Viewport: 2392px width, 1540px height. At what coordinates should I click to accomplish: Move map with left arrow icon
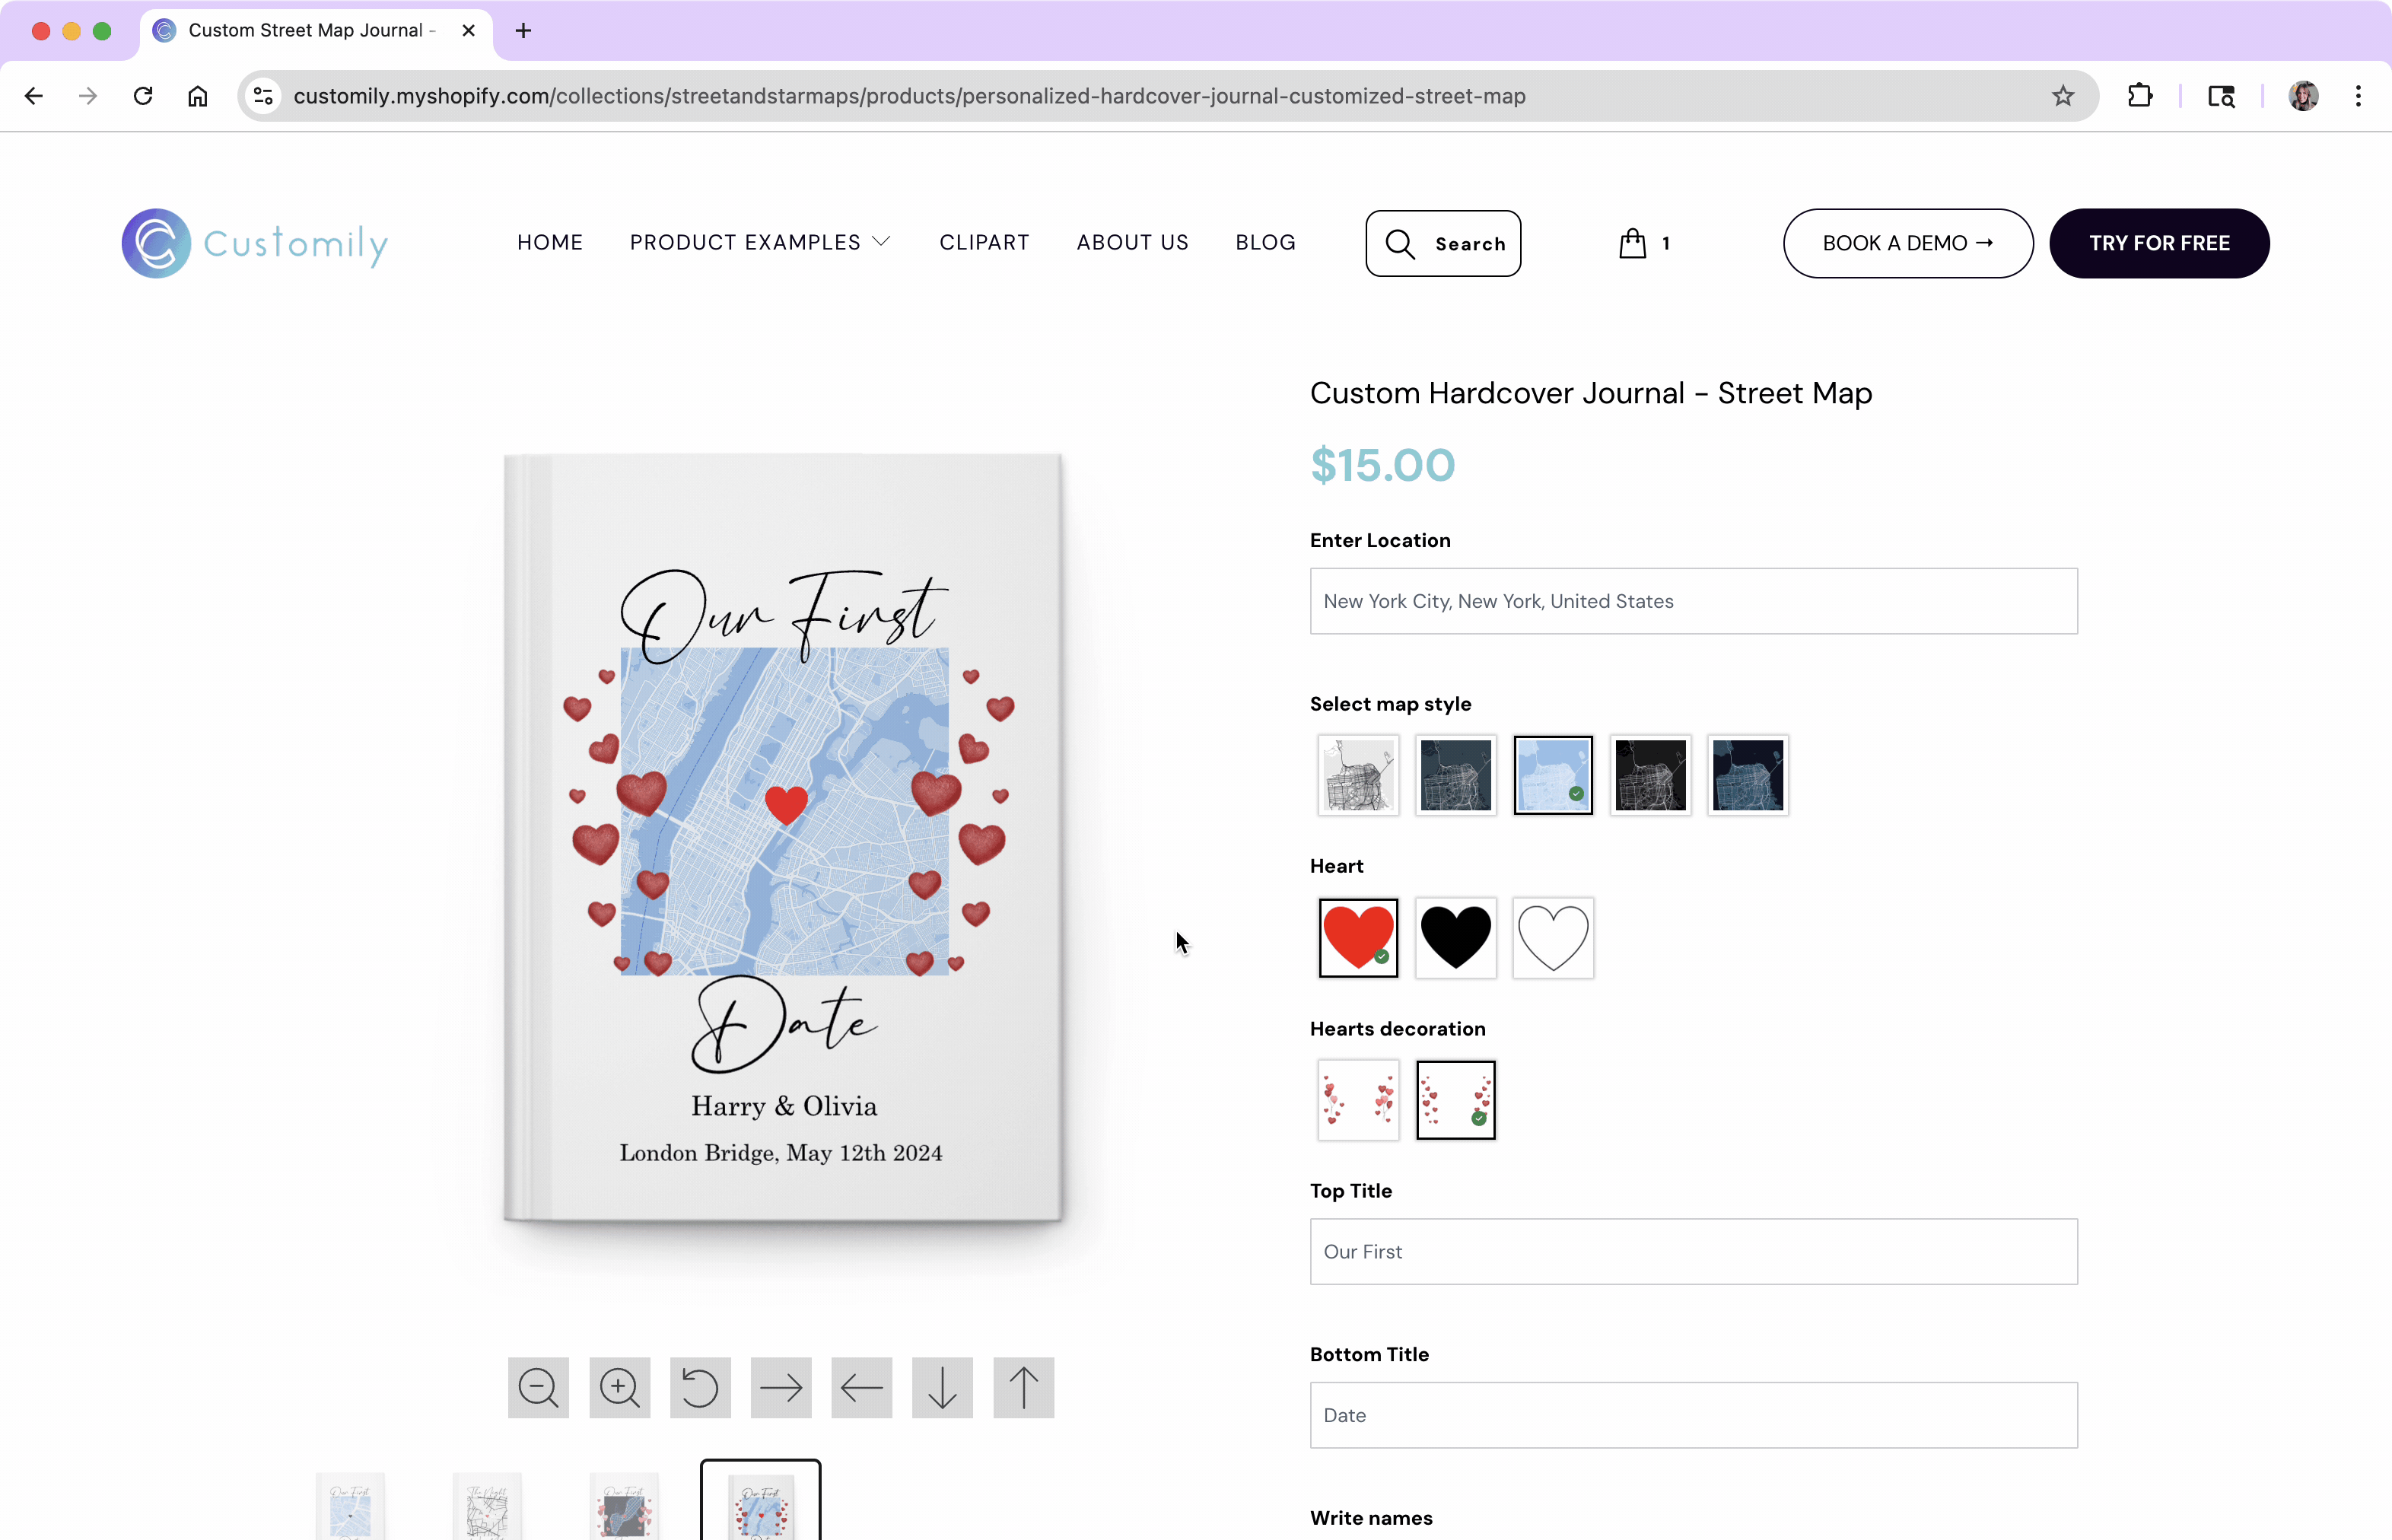[x=861, y=1387]
